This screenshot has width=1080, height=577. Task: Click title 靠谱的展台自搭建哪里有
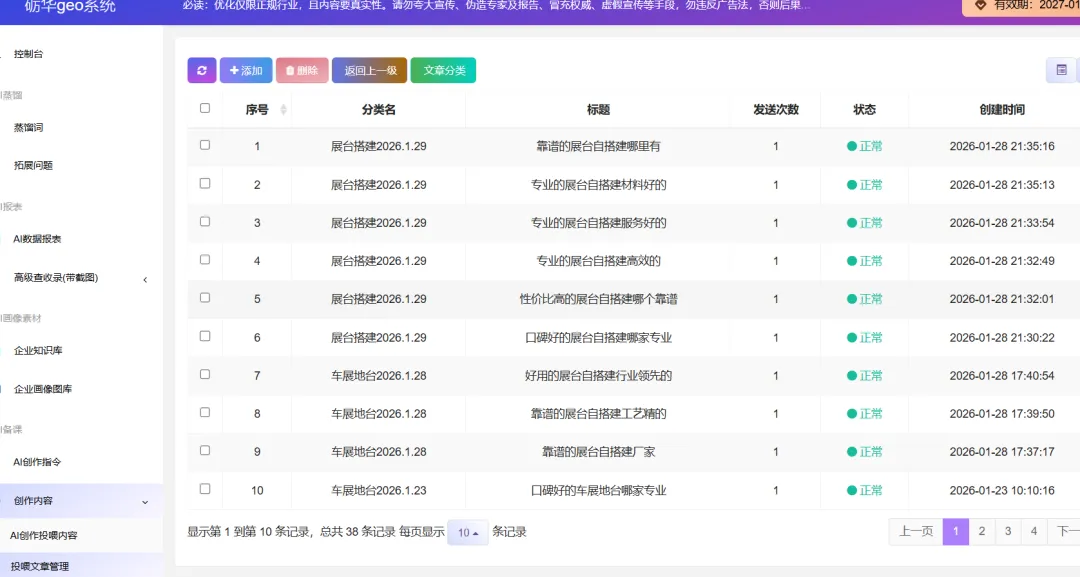pyautogui.click(x=598, y=146)
